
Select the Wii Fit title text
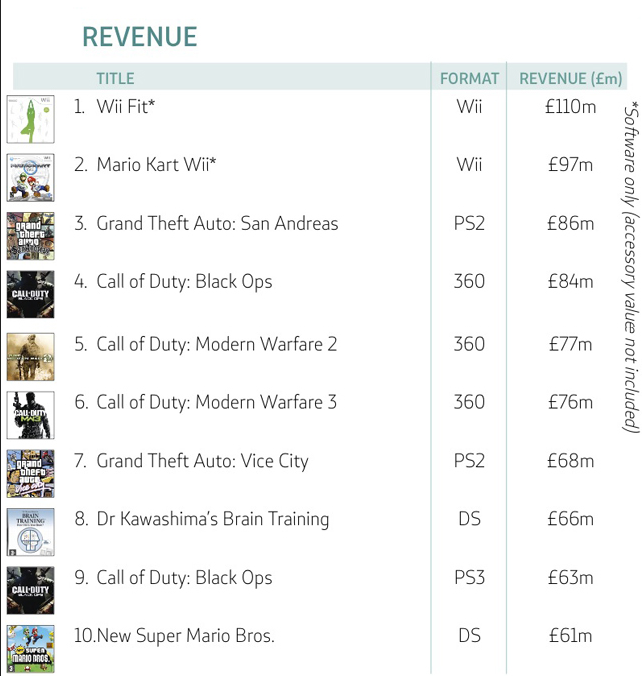(x=126, y=106)
